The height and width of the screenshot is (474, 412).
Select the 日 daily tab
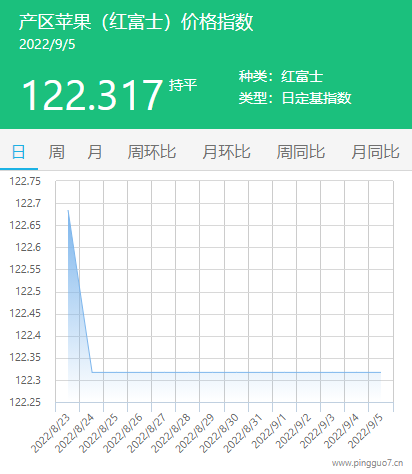[x=19, y=152]
